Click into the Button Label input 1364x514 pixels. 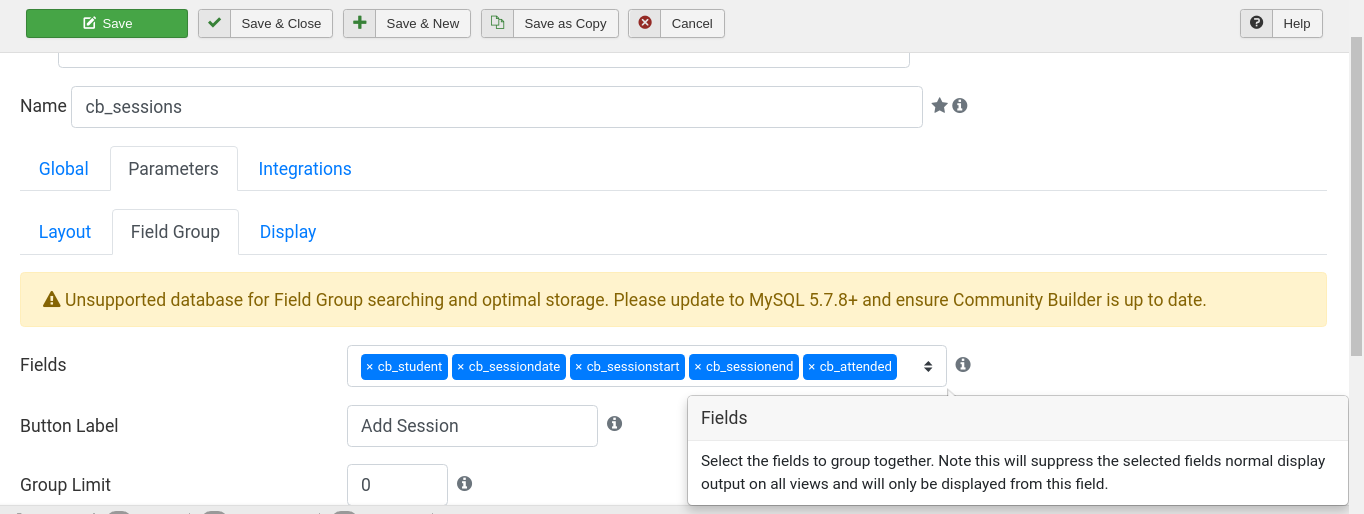472,426
